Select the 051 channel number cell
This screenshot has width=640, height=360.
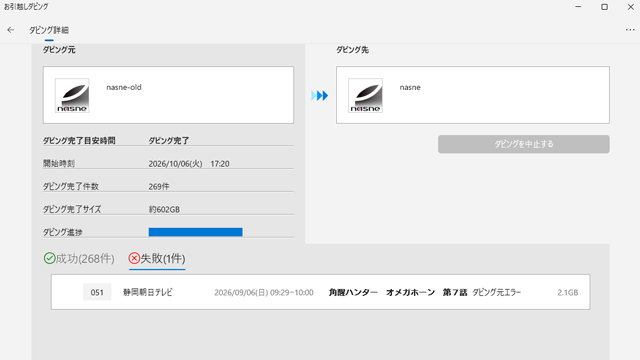tap(97, 292)
